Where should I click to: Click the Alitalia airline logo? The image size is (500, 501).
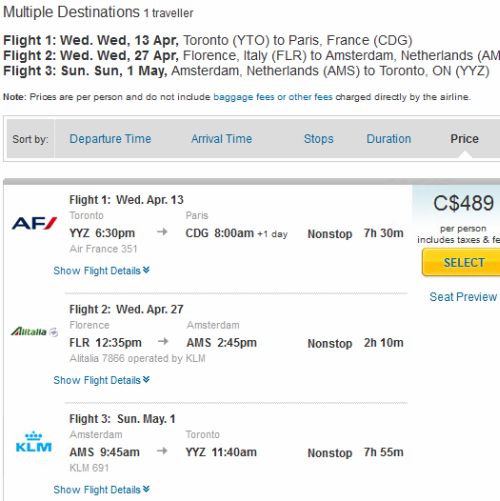[x=34, y=332]
